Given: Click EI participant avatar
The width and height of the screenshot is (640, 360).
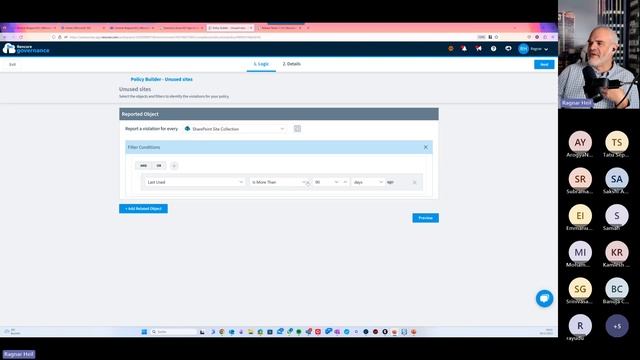Looking at the screenshot, I should pyautogui.click(x=580, y=216).
